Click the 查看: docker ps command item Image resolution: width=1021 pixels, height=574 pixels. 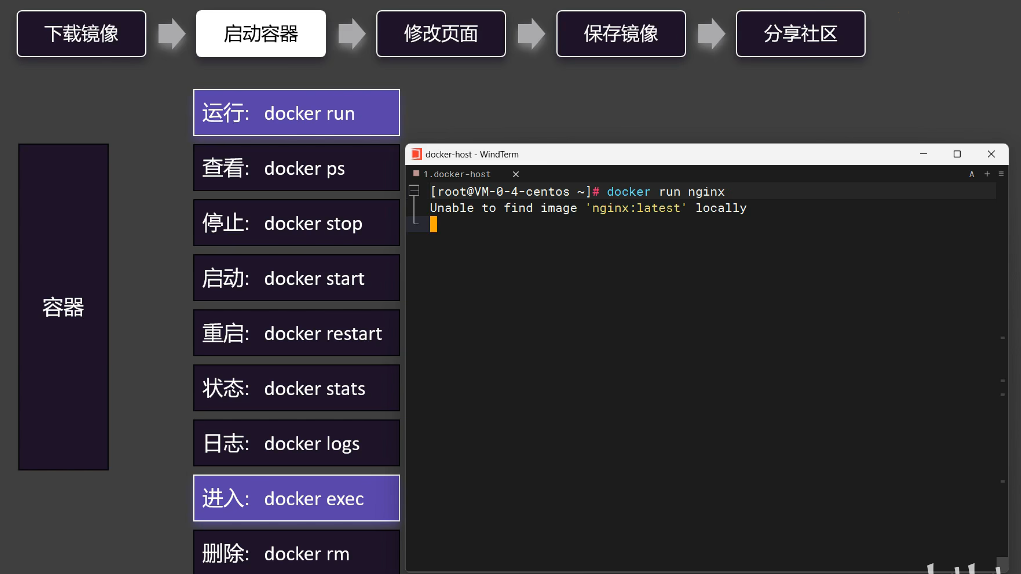(x=296, y=168)
